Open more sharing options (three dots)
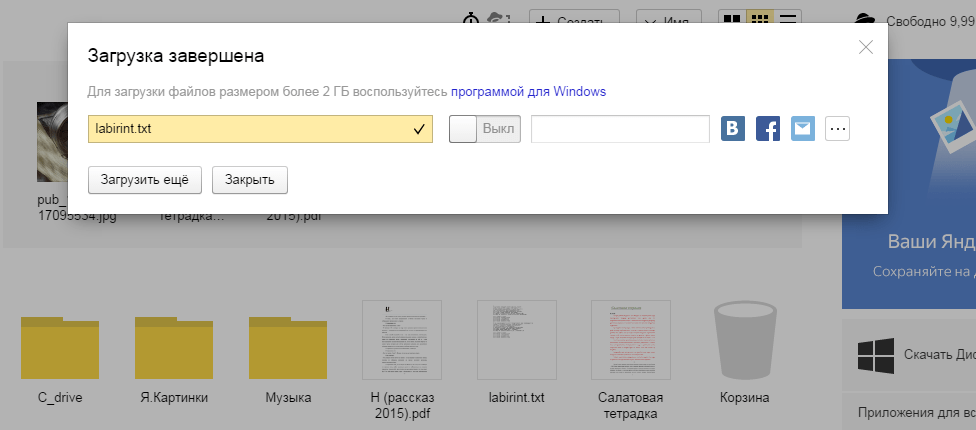This screenshot has height=430, width=976. (837, 129)
